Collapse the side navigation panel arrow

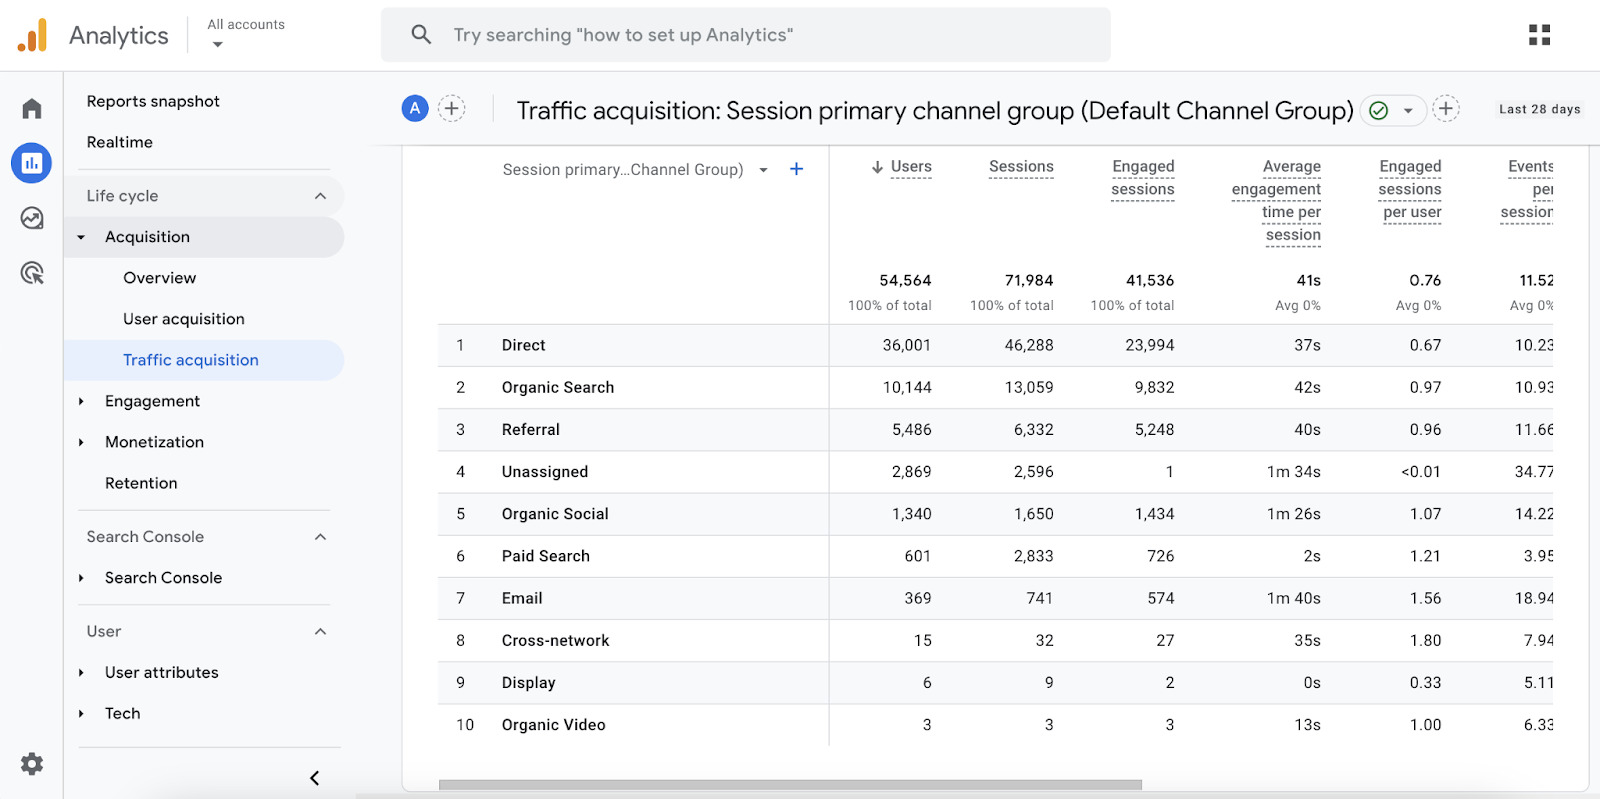314,778
